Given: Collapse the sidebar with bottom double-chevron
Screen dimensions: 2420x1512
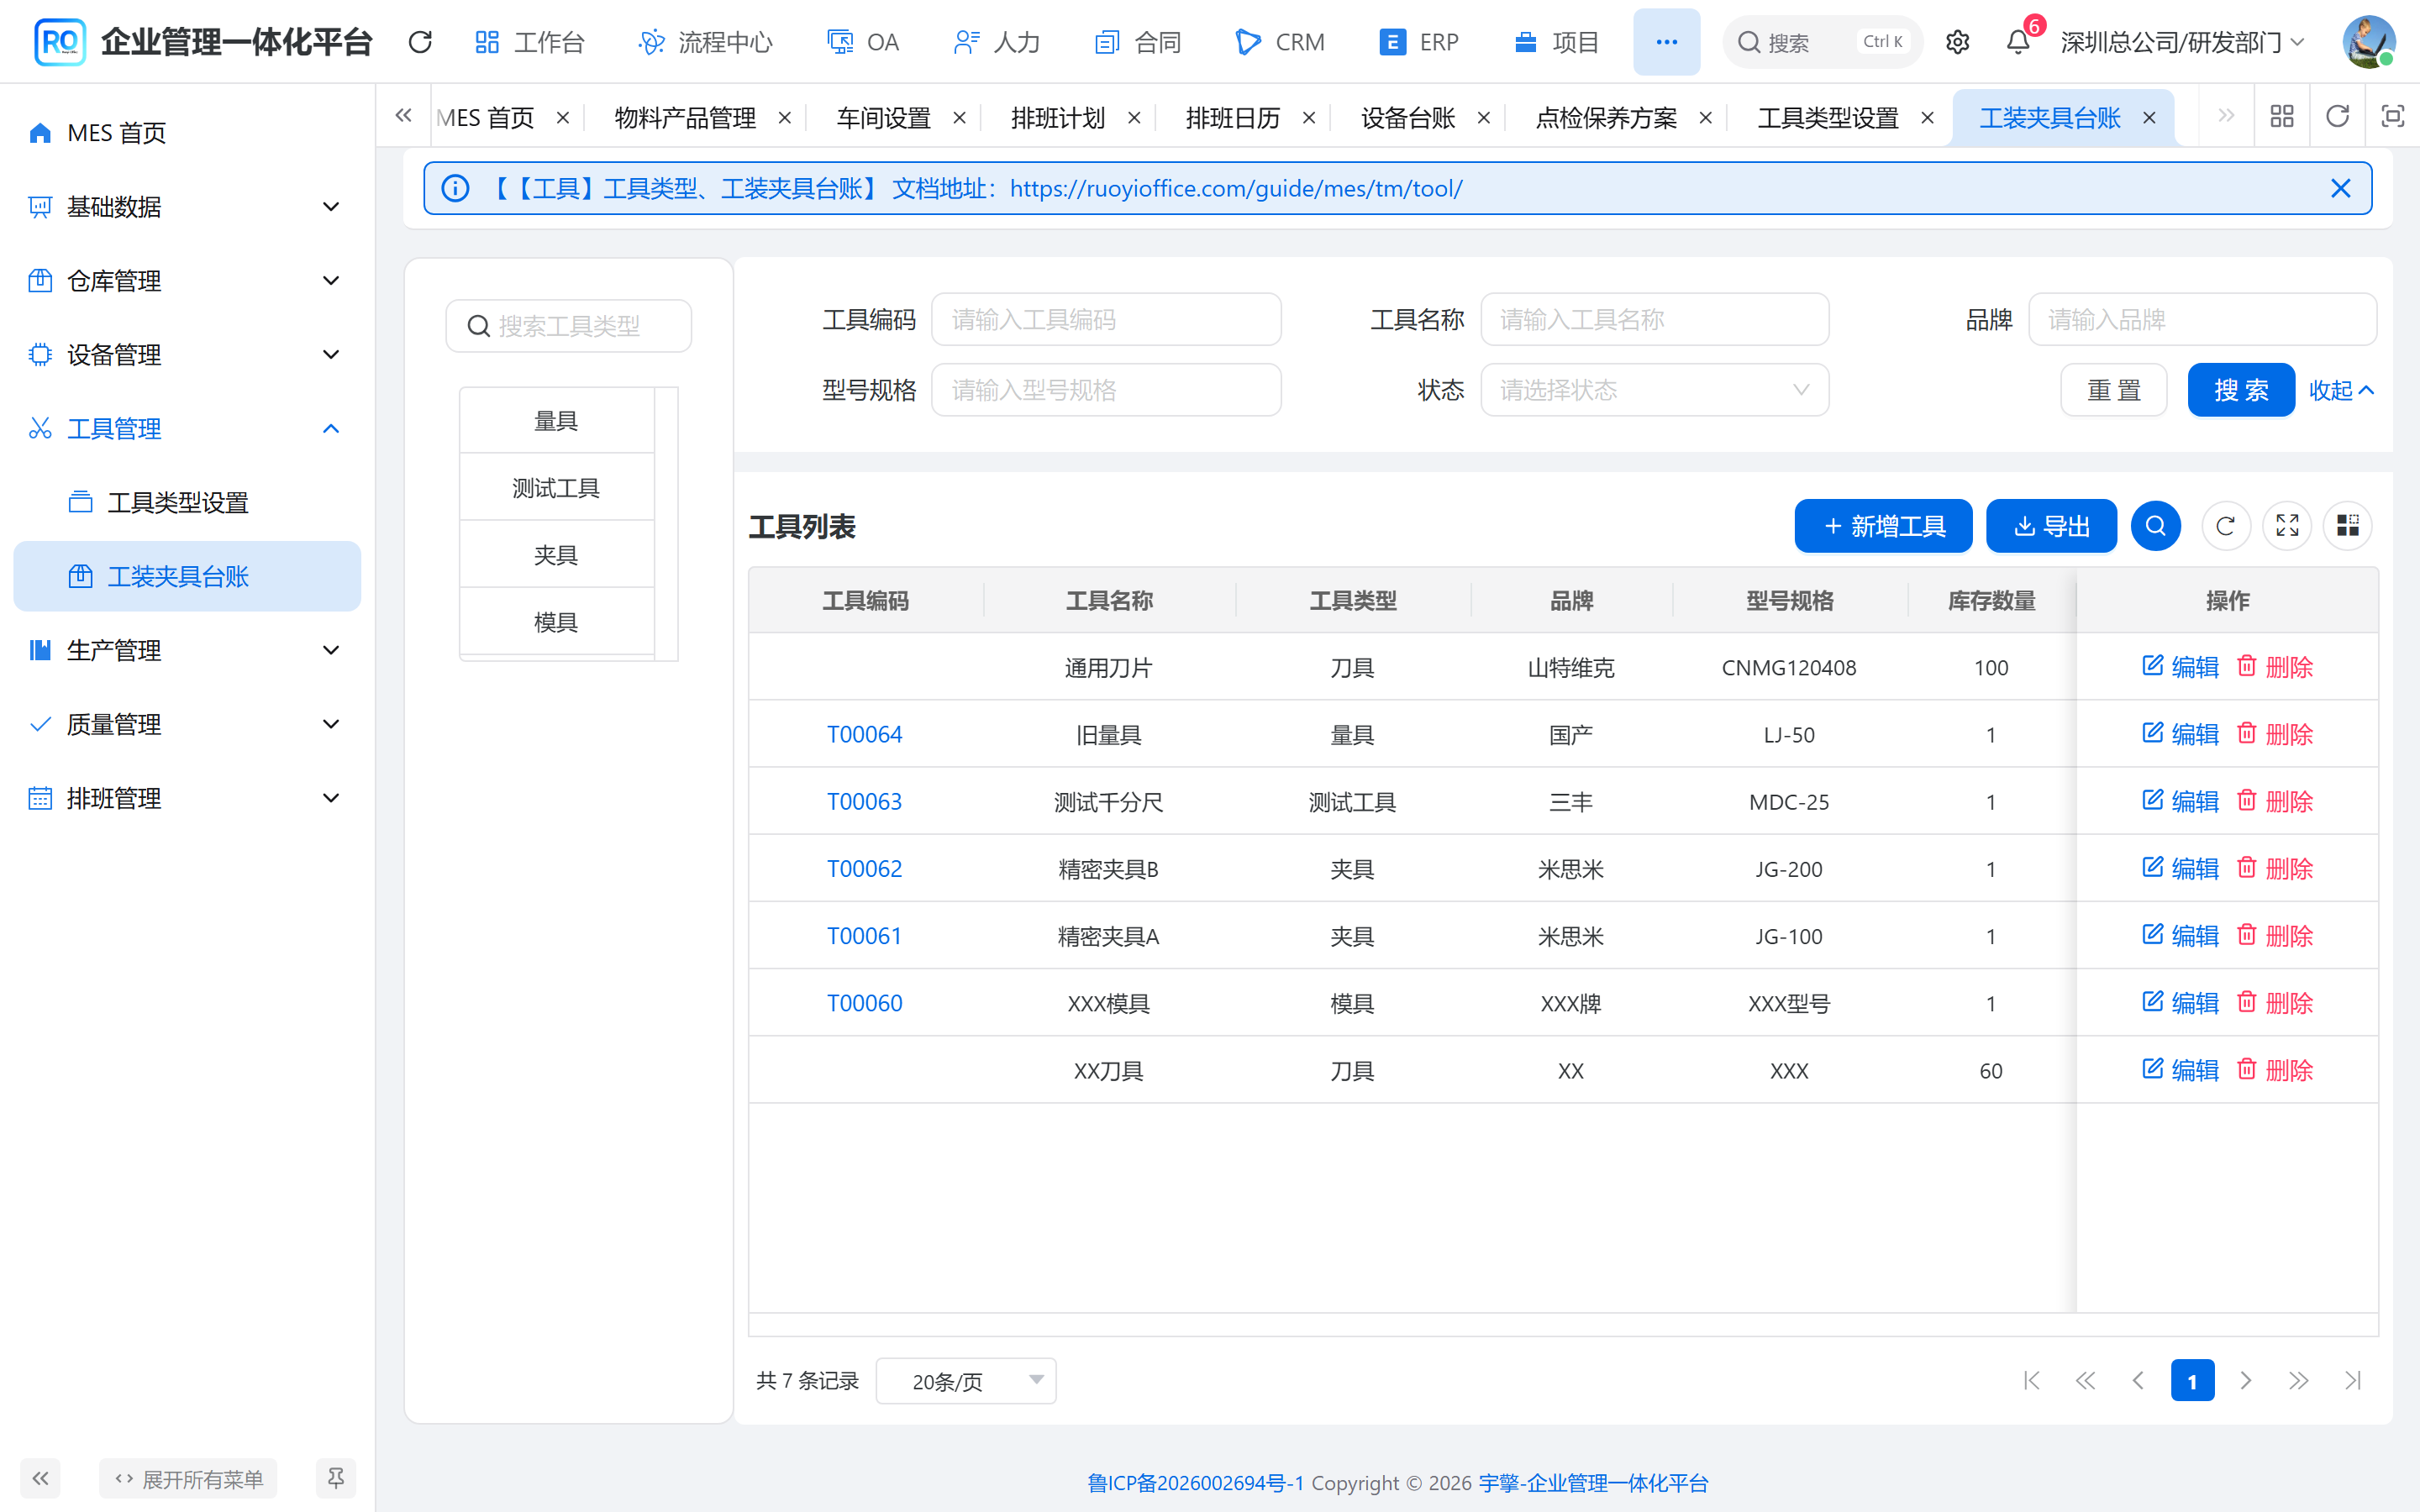Looking at the screenshot, I should click(40, 1478).
